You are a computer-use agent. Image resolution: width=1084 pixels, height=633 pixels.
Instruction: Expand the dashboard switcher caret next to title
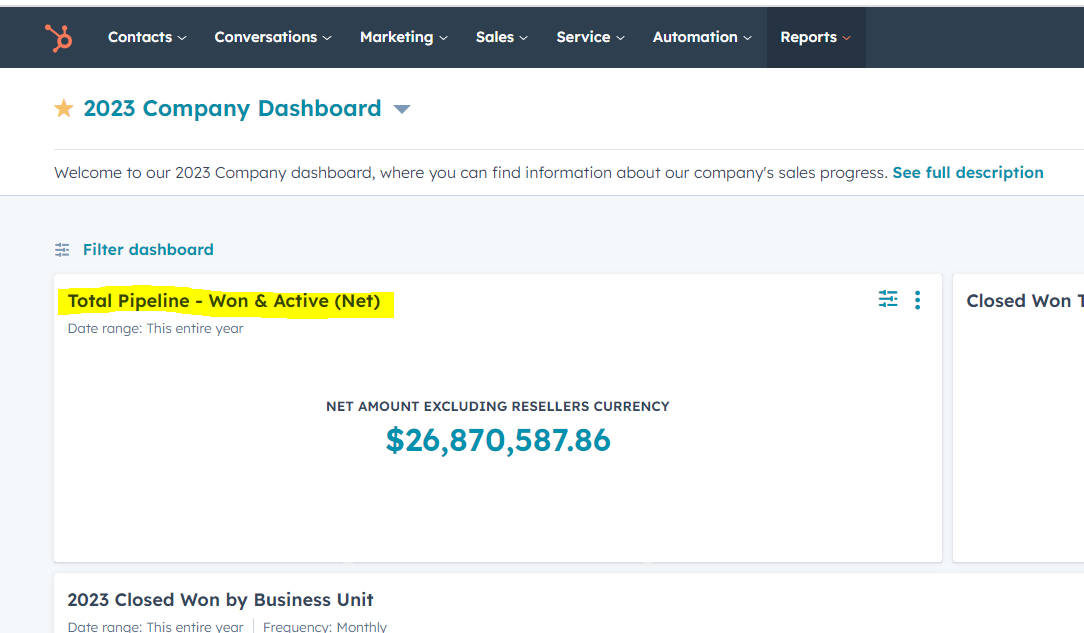[402, 109]
